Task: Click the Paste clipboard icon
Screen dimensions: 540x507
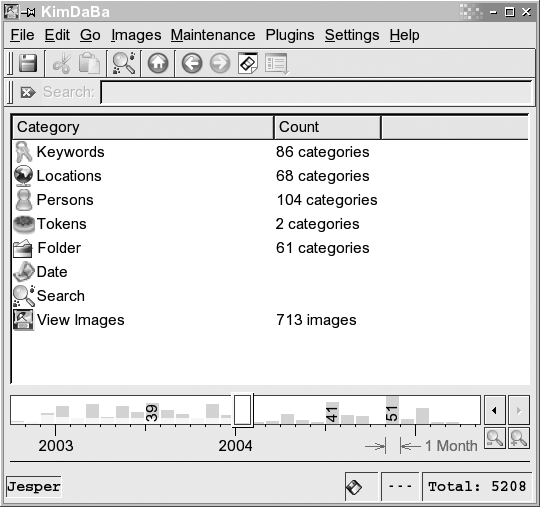Action: tap(89, 63)
